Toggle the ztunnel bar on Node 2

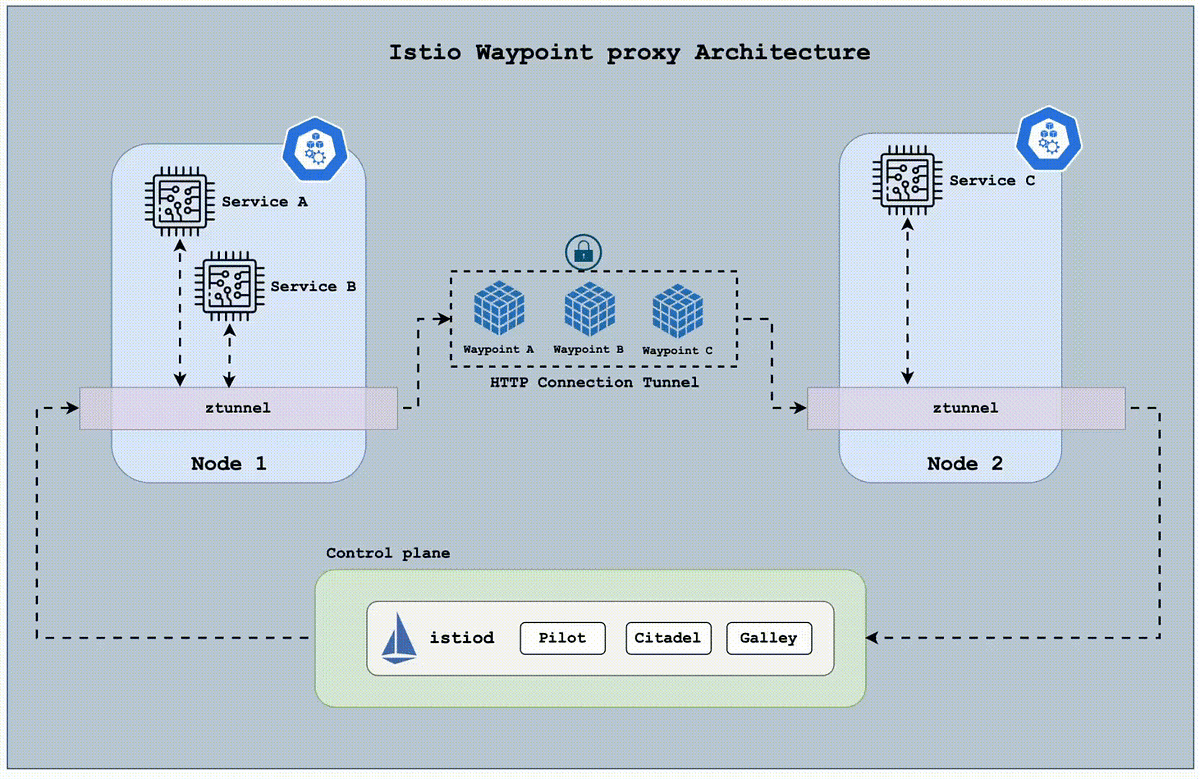coord(965,407)
